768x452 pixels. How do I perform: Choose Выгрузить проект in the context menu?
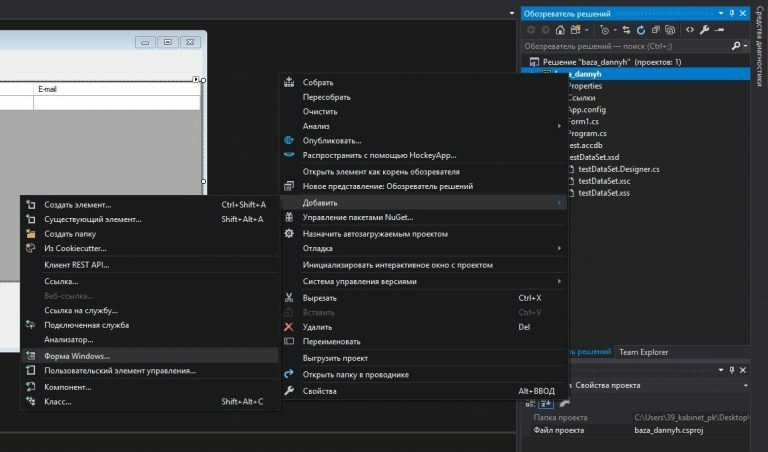pyautogui.click(x=423, y=358)
